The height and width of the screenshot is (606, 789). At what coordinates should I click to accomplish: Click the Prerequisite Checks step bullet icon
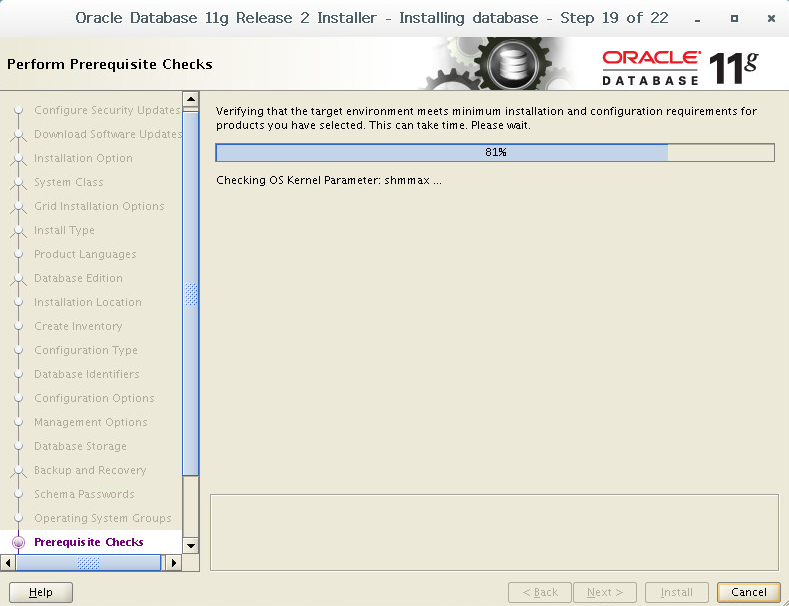(19, 542)
